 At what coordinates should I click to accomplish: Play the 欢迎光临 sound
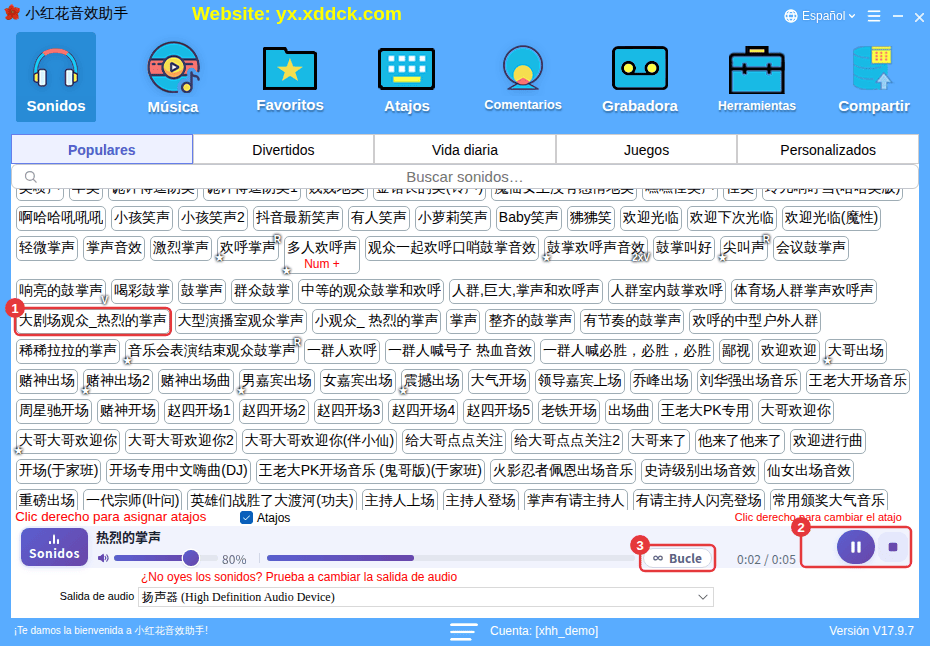click(x=651, y=218)
